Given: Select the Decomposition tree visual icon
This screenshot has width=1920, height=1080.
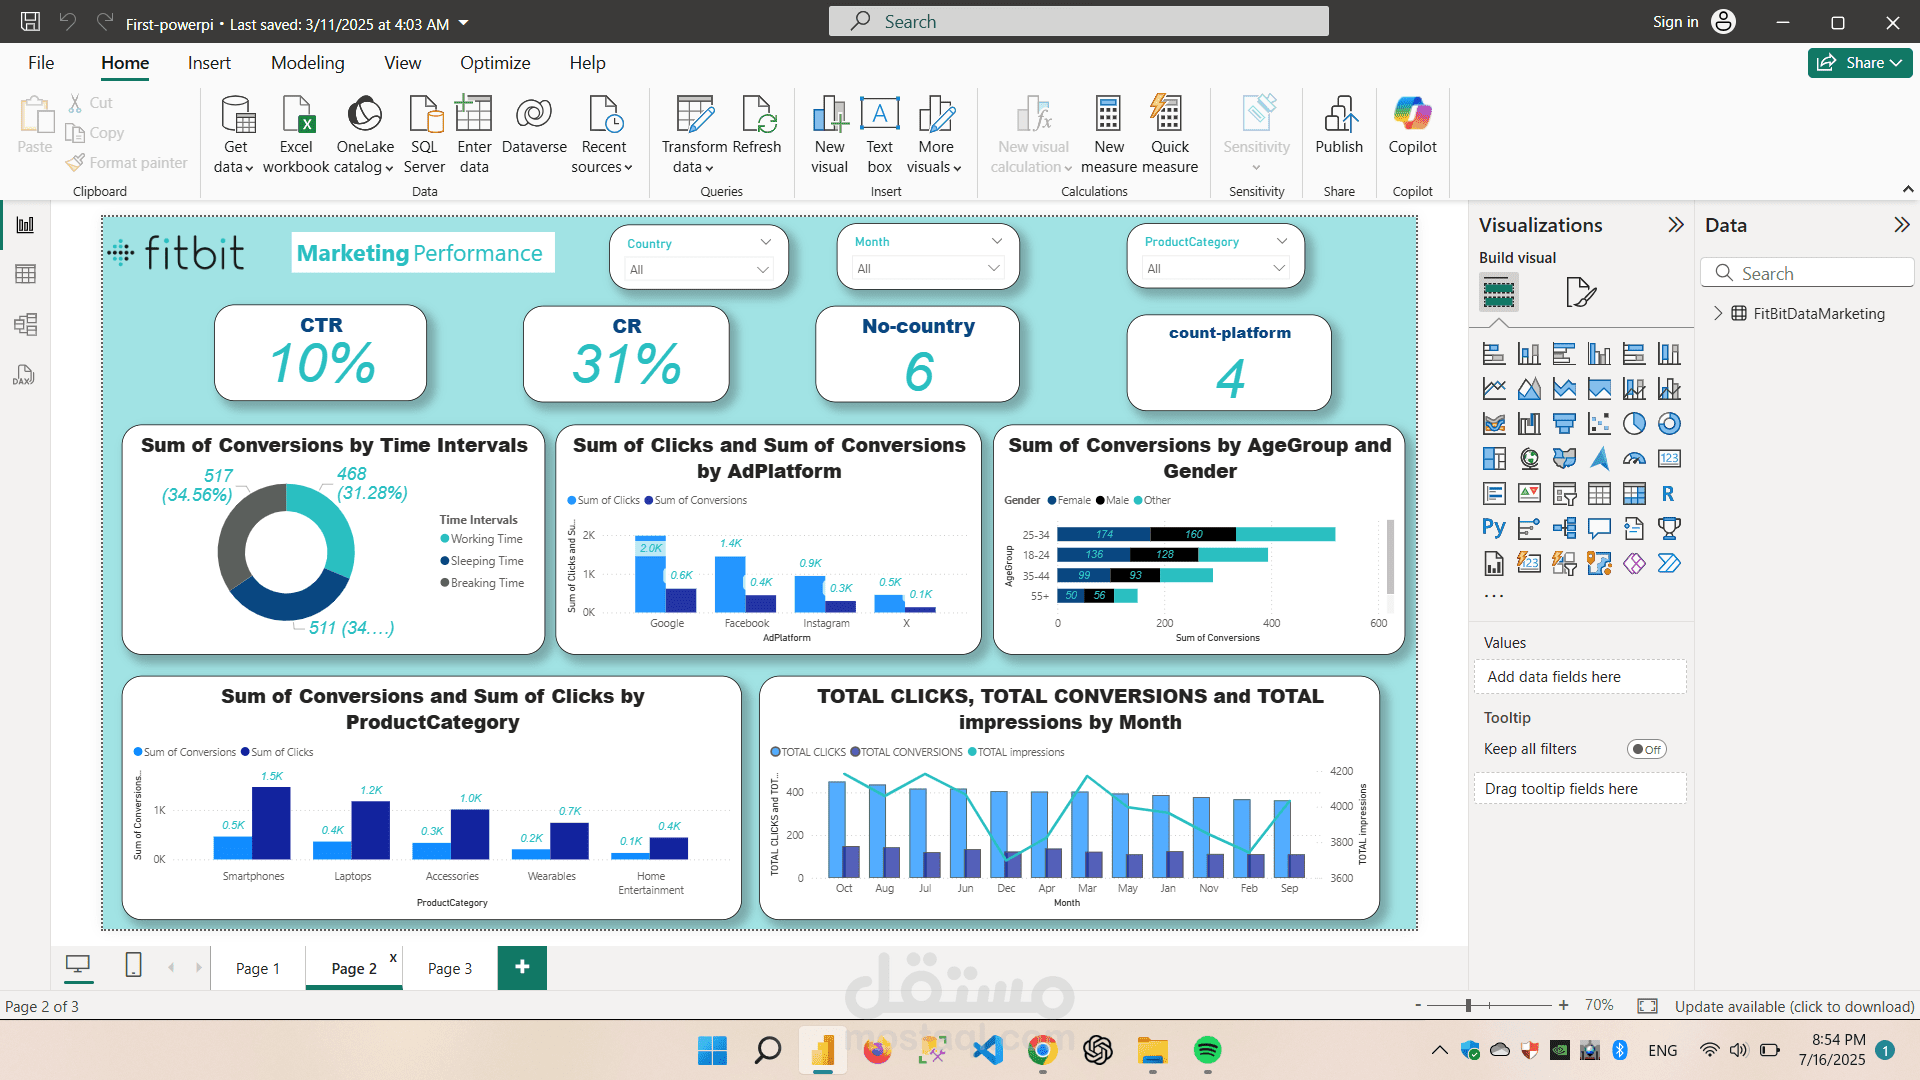Looking at the screenshot, I should click(x=1564, y=528).
